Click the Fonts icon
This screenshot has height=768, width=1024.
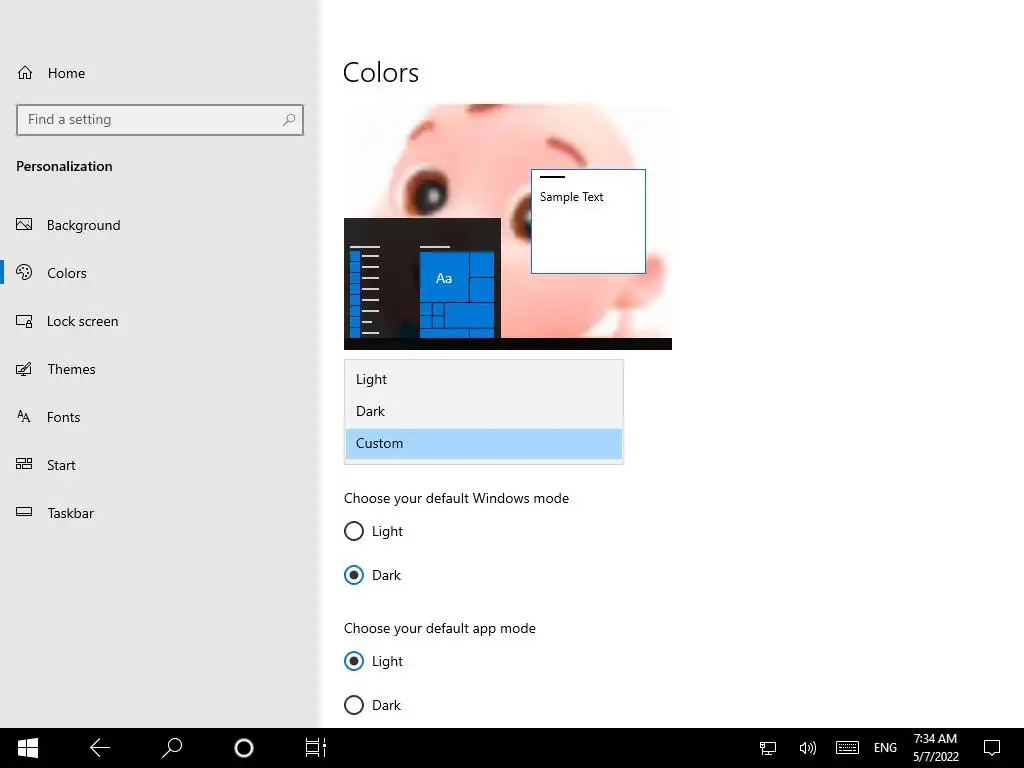click(24, 417)
